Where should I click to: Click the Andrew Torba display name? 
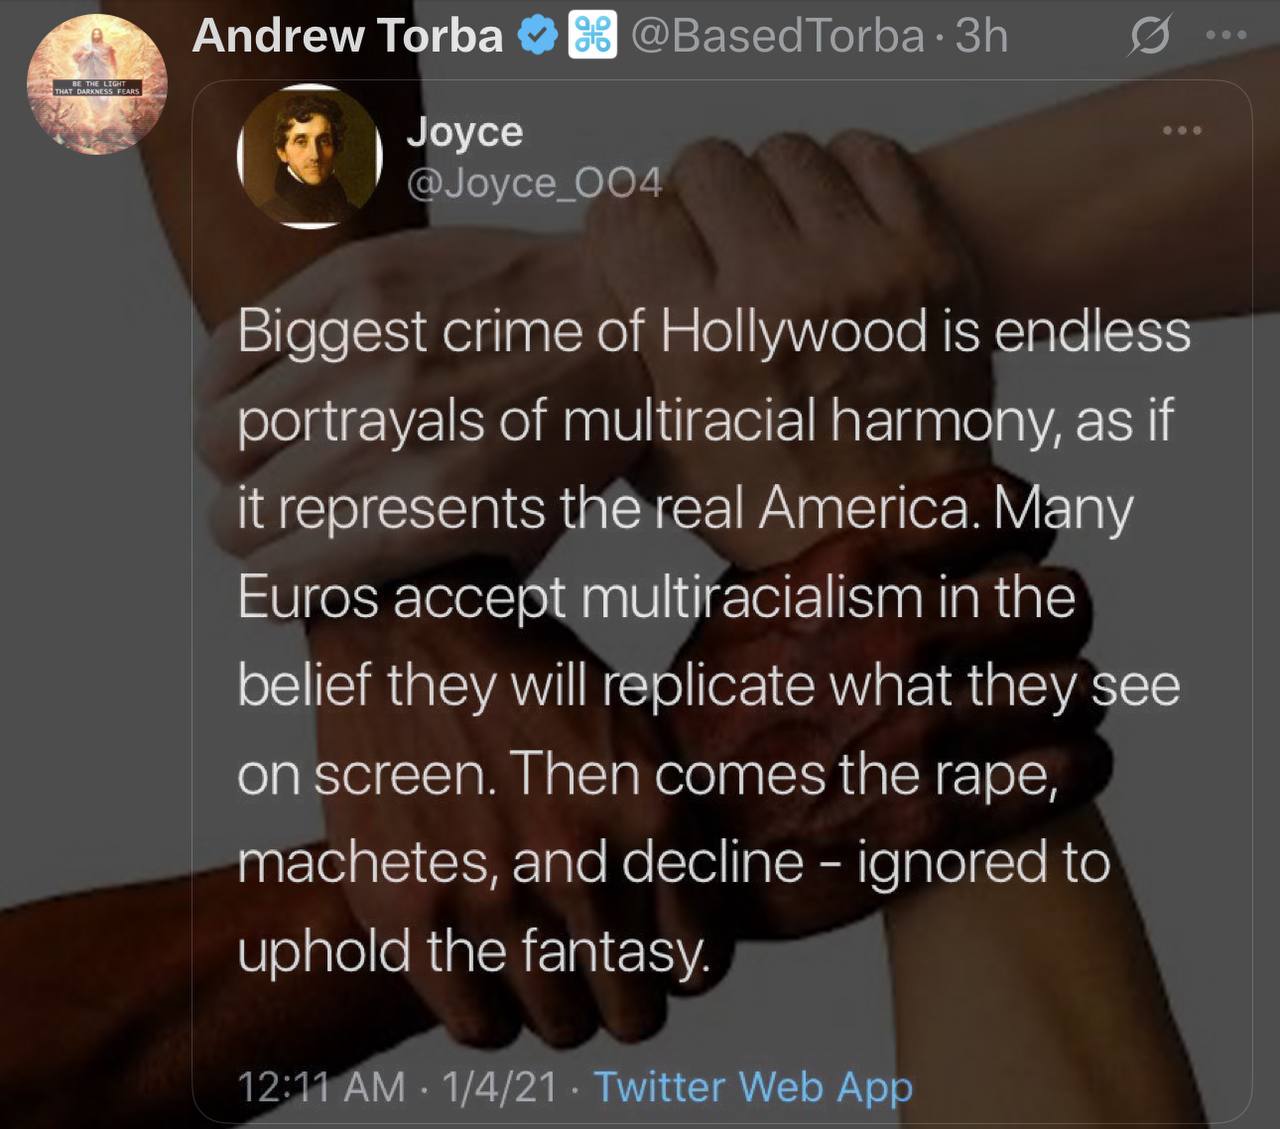[347, 36]
